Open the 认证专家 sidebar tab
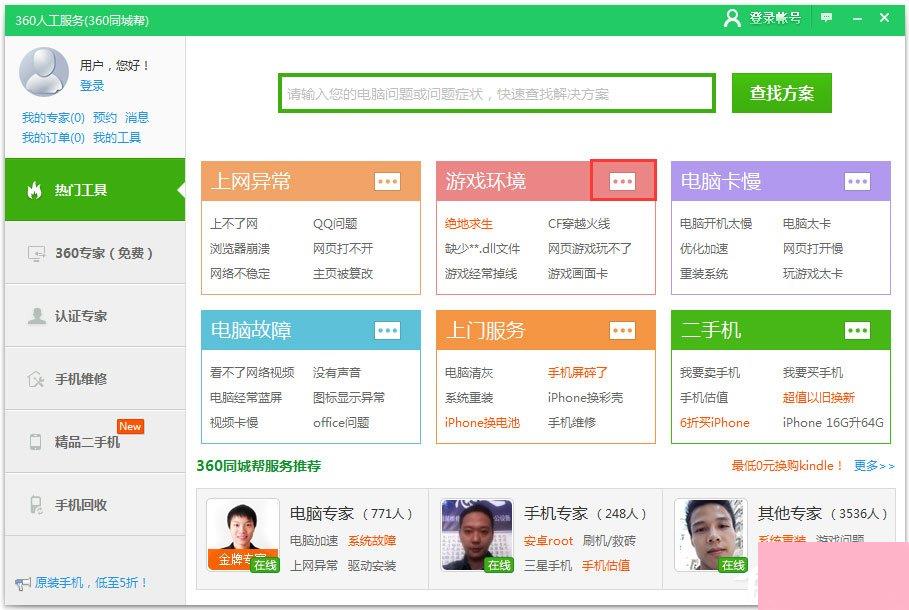The width and height of the screenshot is (909, 610). pyautogui.click(x=95, y=316)
